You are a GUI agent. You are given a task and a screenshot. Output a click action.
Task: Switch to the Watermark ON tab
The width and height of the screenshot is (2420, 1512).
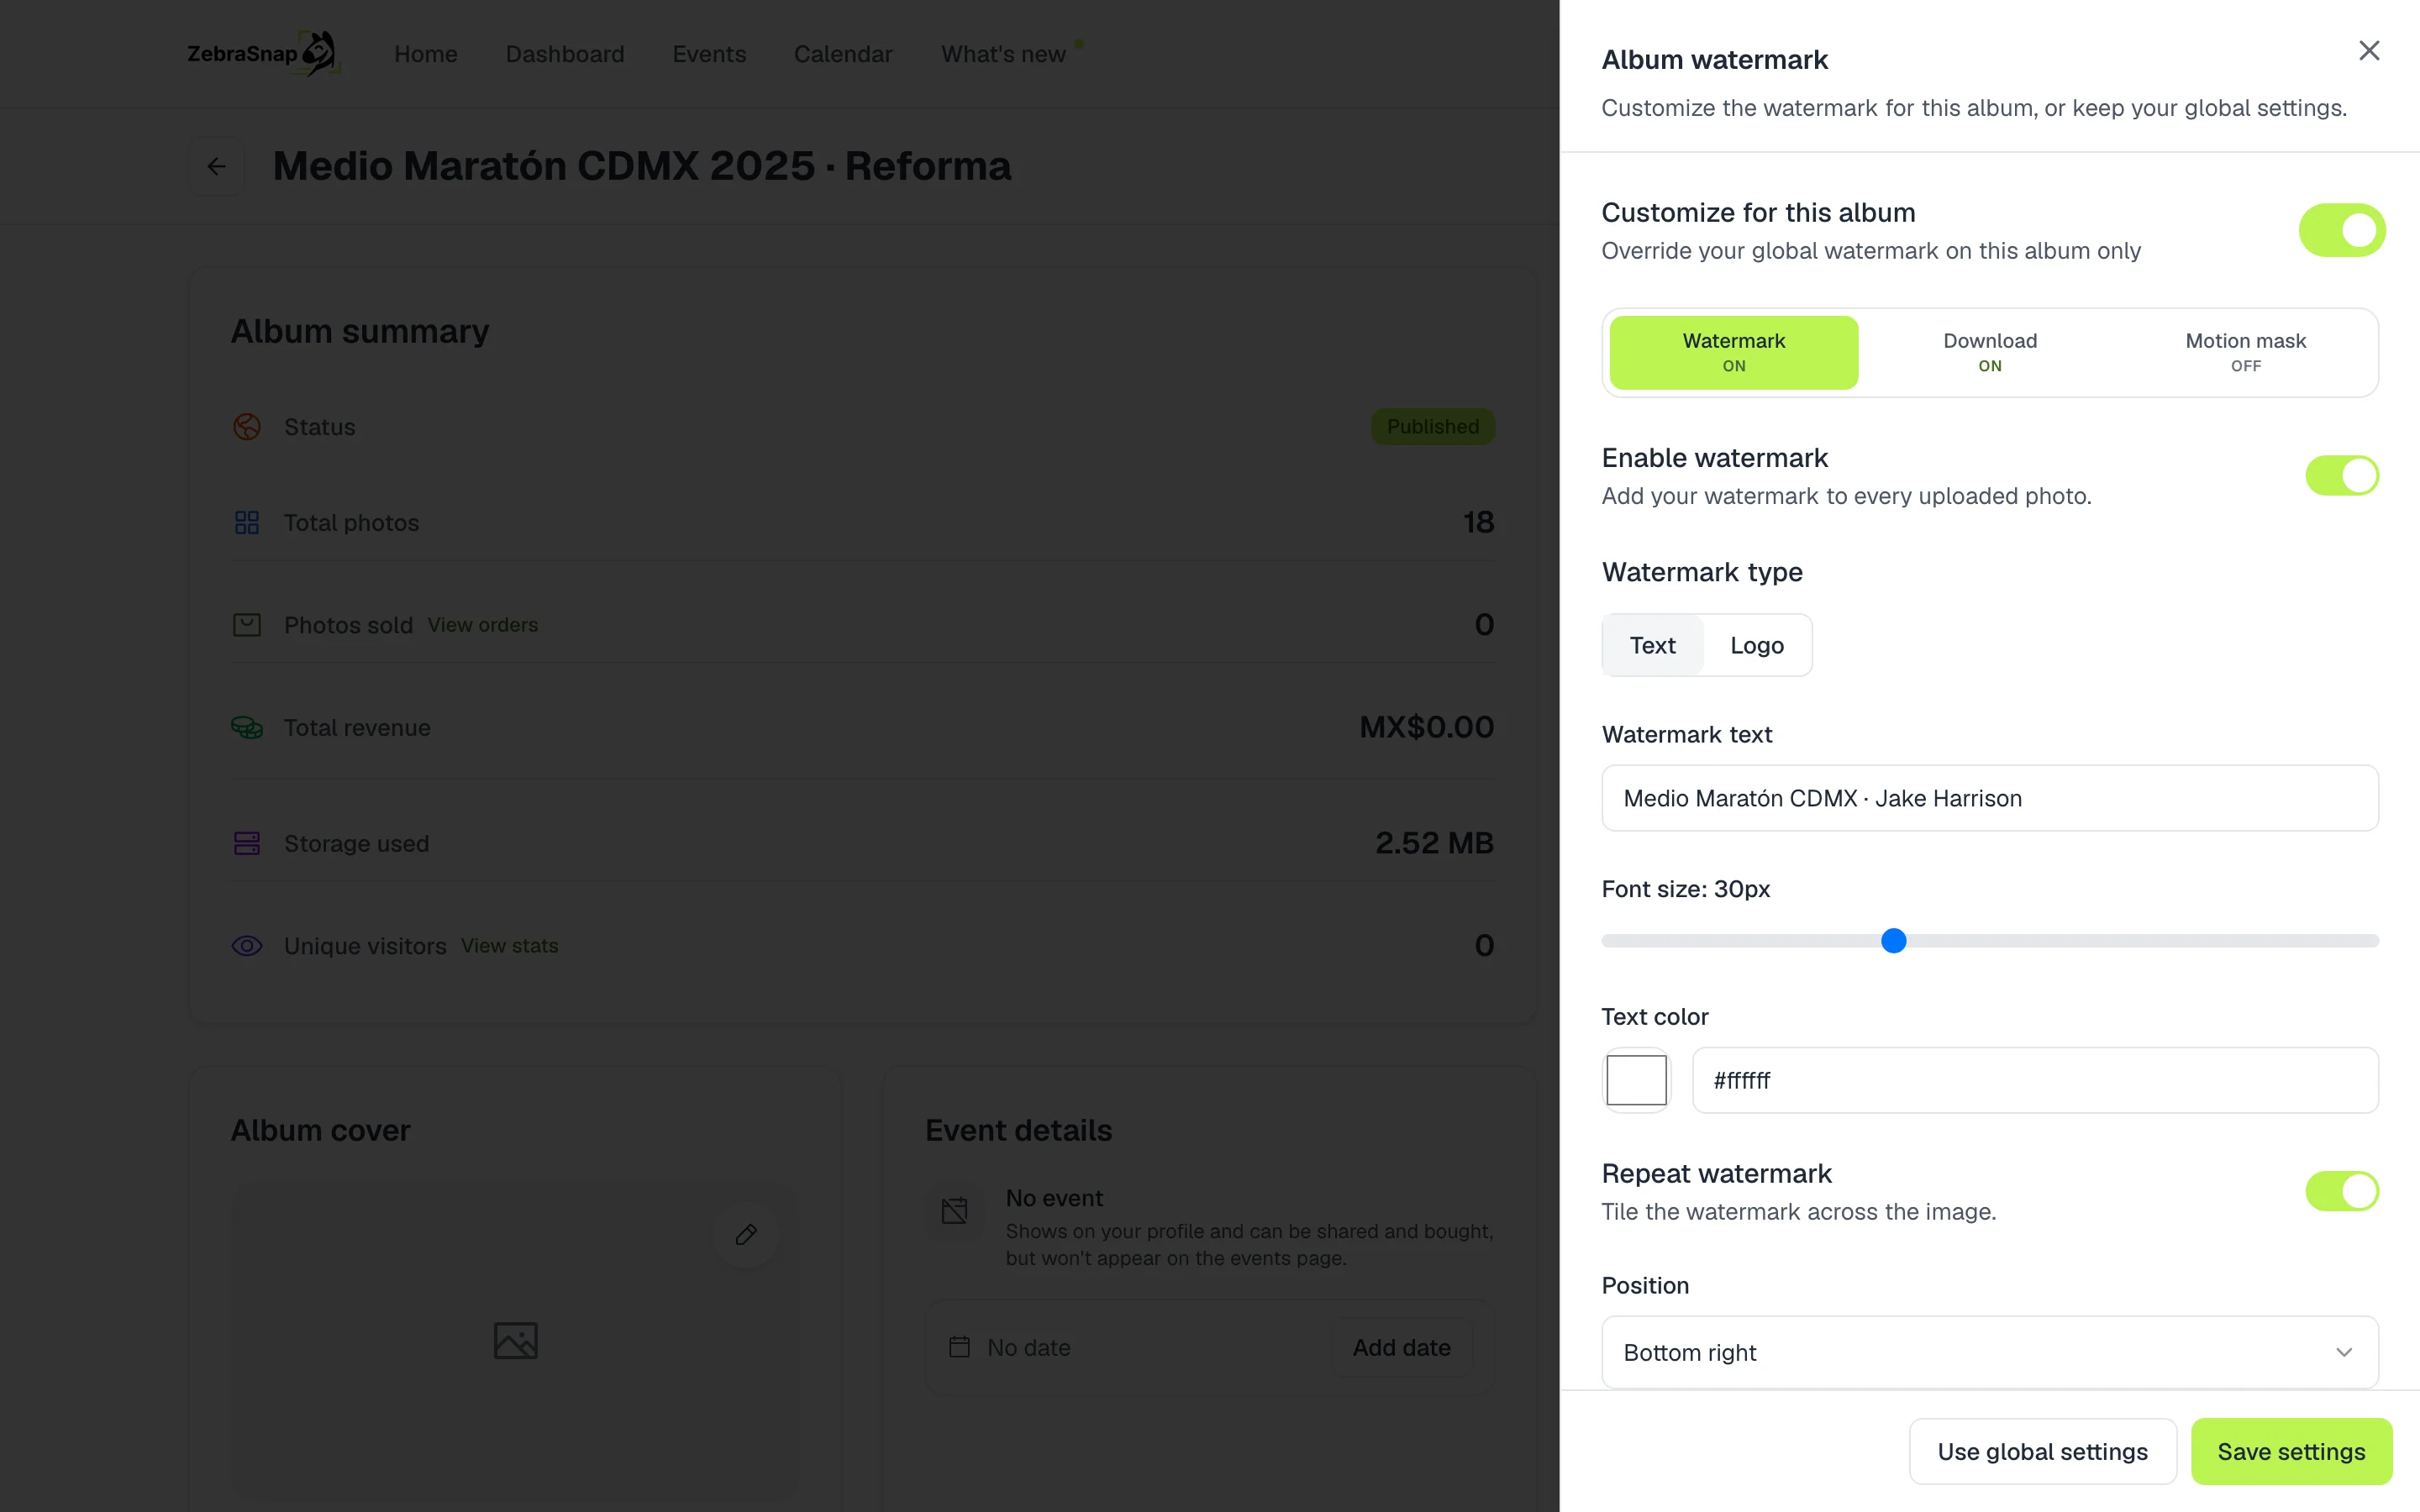pos(1734,352)
